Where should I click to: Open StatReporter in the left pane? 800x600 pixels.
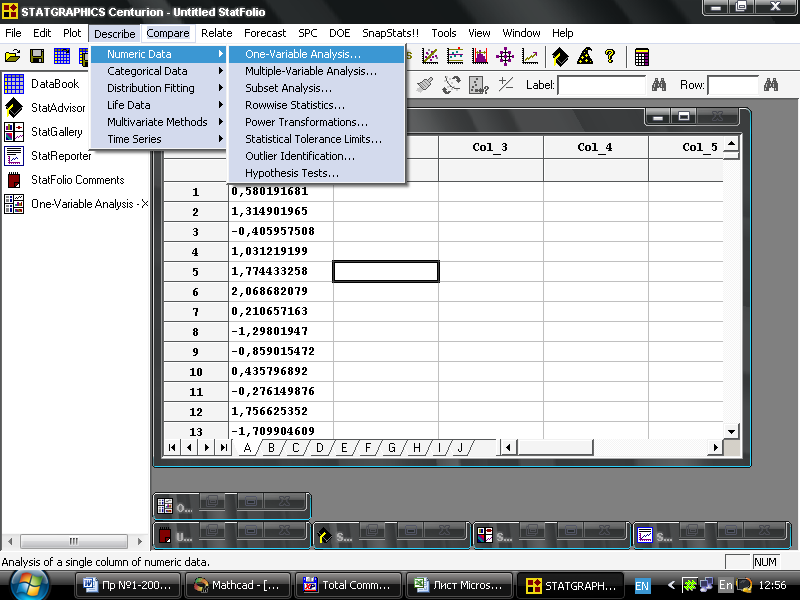click(48, 156)
